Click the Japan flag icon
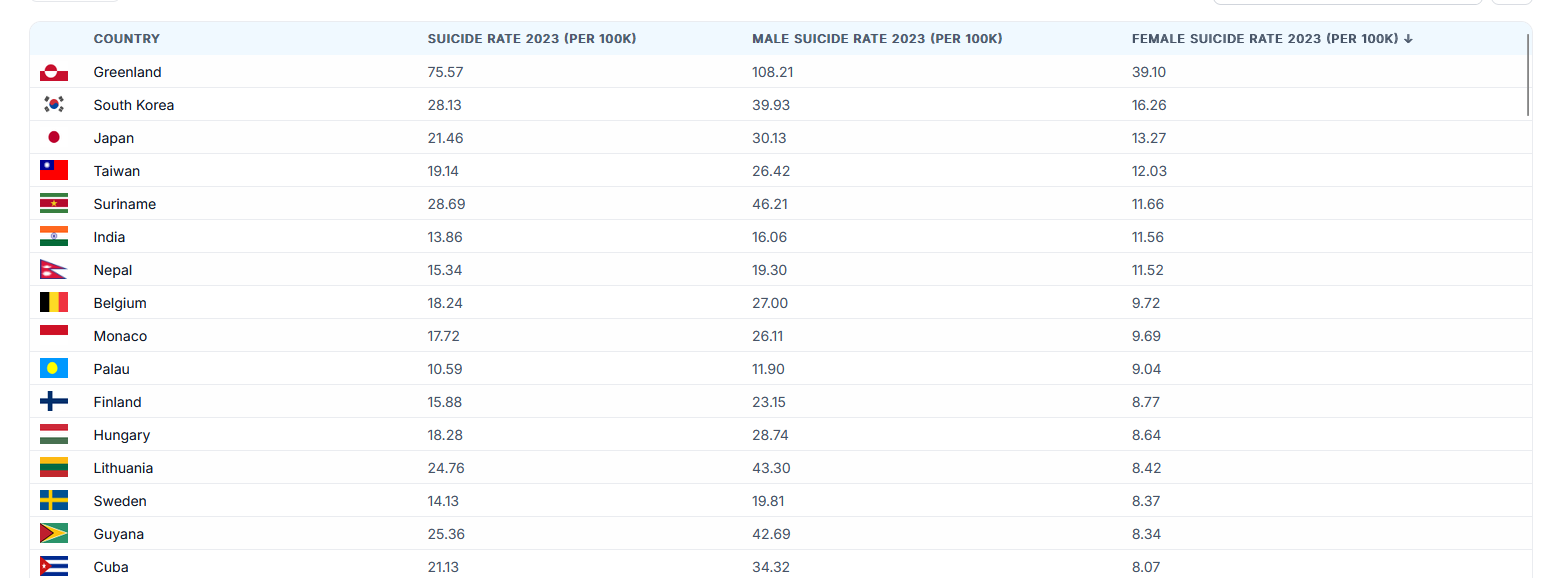The width and height of the screenshot is (1565, 578). pos(54,138)
